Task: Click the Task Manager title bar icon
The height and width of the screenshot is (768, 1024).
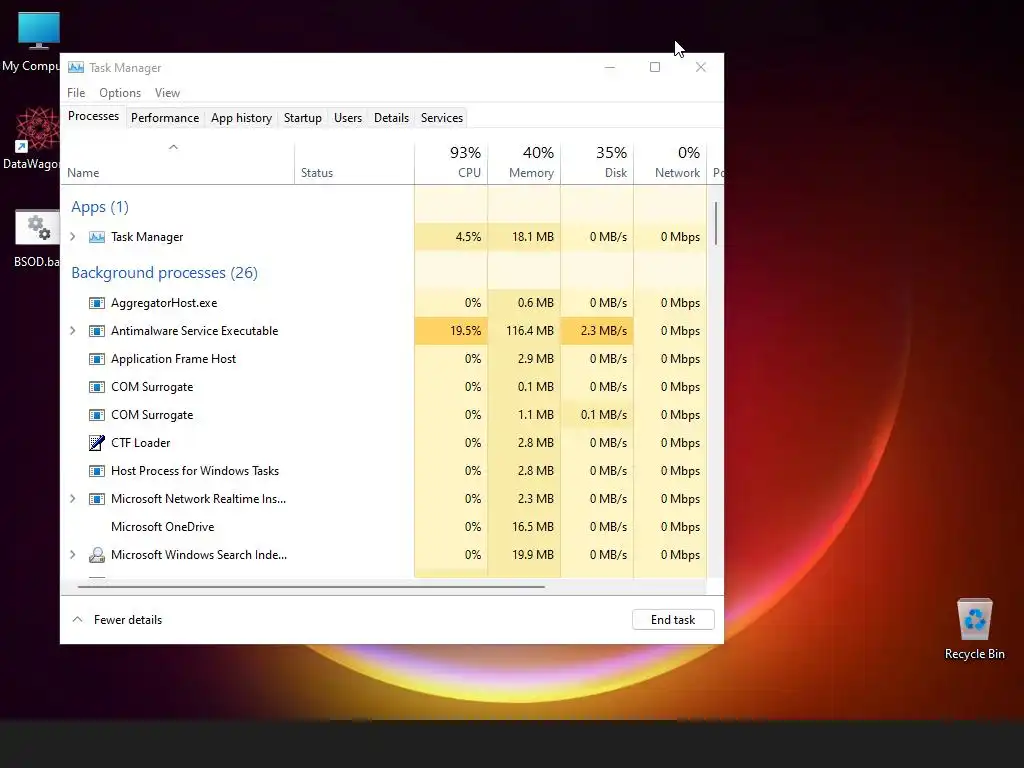Action: 76,67
